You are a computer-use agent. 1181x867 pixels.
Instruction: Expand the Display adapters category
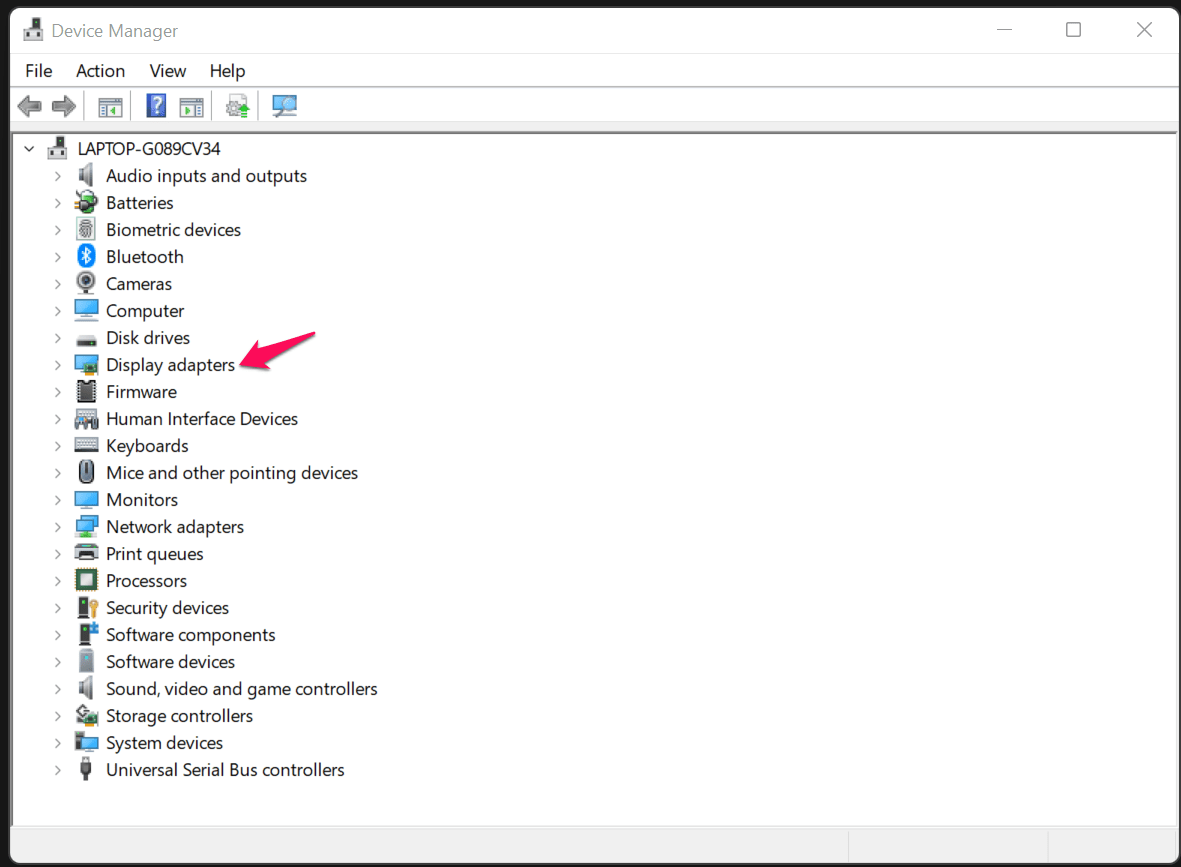point(58,365)
